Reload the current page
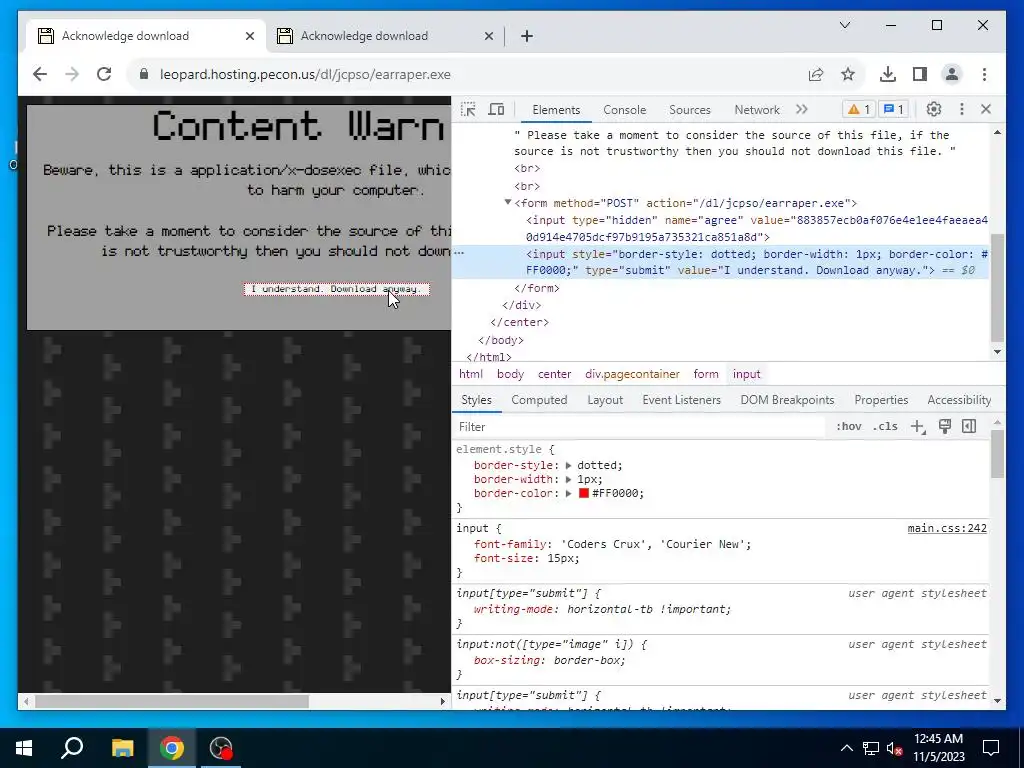 pos(104,74)
